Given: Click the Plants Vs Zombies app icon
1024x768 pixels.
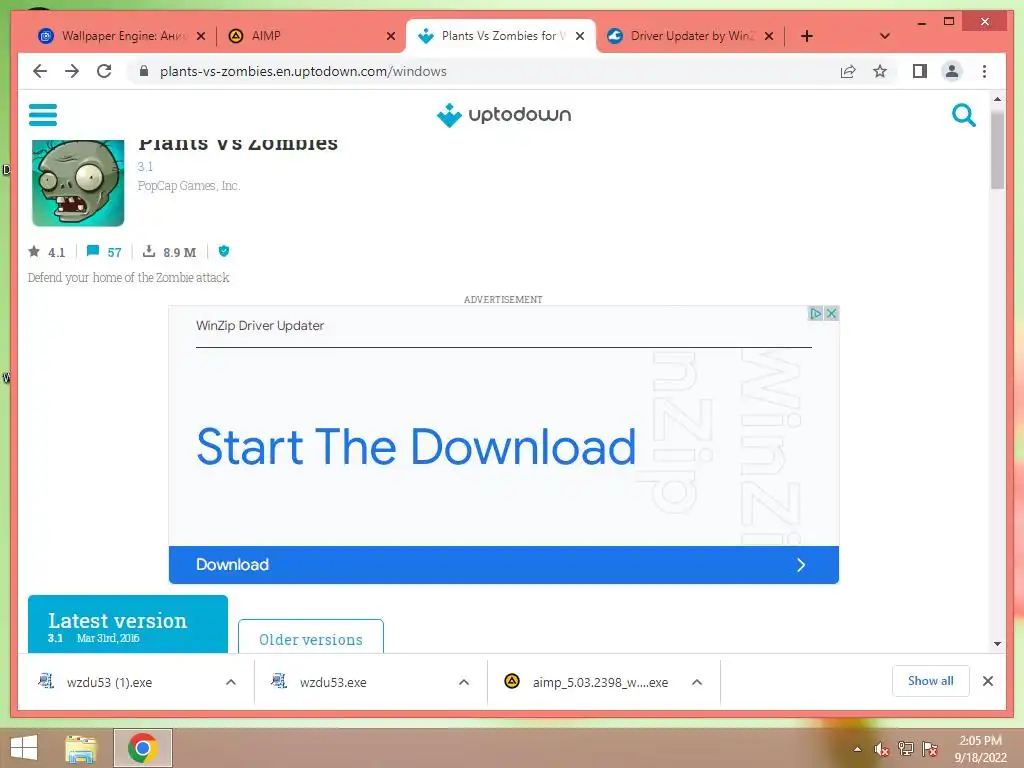Looking at the screenshot, I should (x=78, y=183).
